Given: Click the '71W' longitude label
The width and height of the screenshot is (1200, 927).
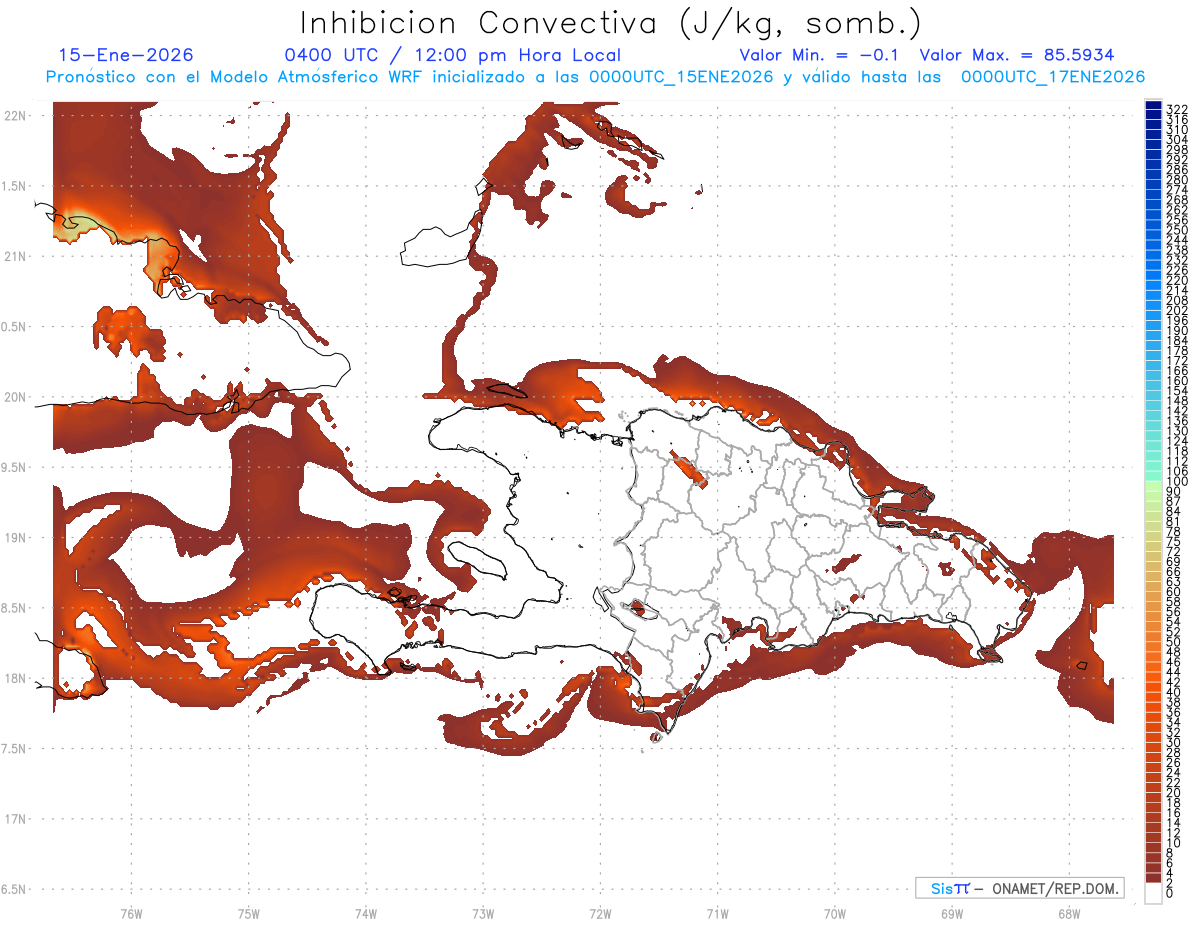Looking at the screenshot, I should (x=717, y=914).
